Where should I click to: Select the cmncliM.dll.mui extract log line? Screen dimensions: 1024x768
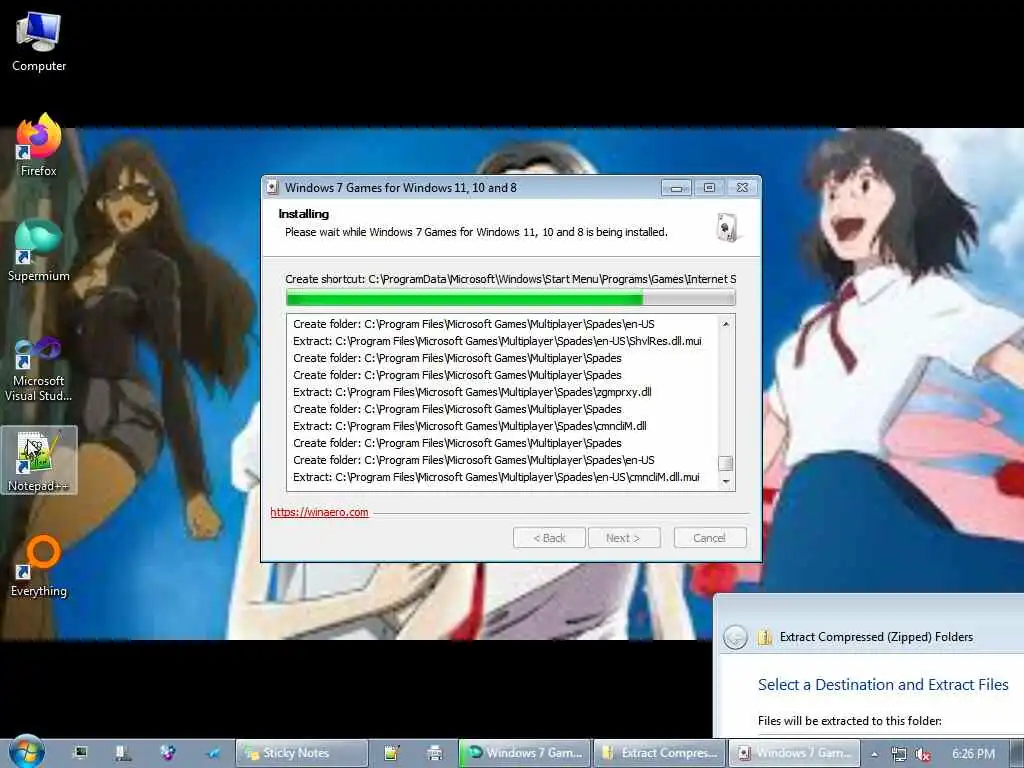[496, 477]
